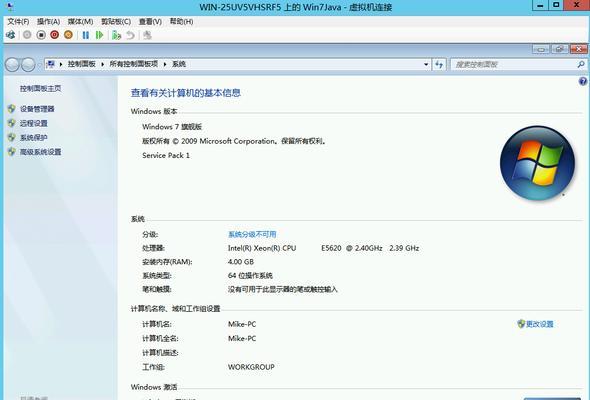Click the 计算机名 value Mike-PC
Screen dimensions: 590x400
point(242,324)
